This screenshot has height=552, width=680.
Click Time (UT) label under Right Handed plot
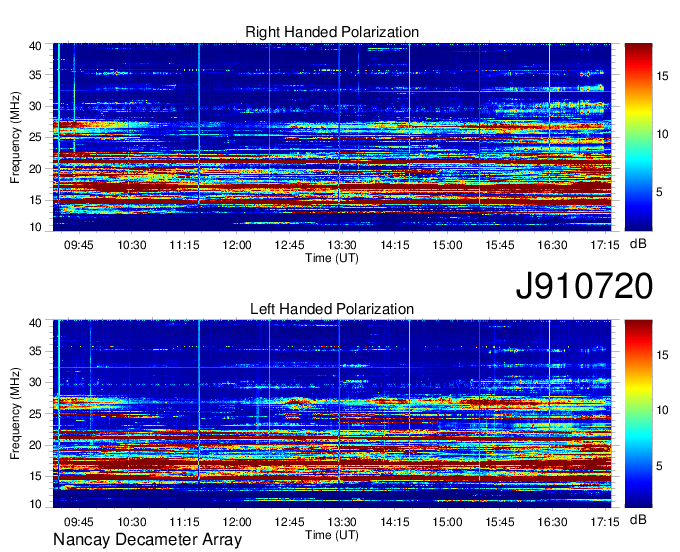pos(332,258)
